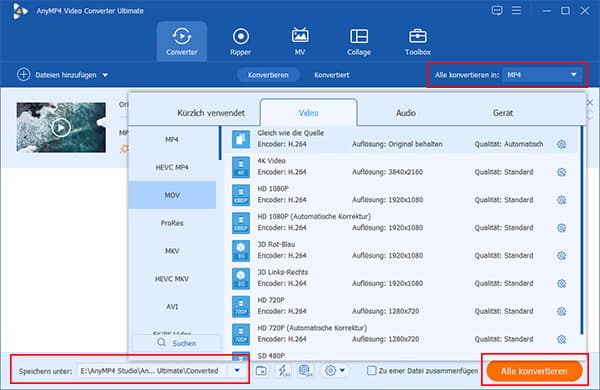Click the Alle konvertieren button
Viewport: 600px width, 390px height.
534,371
